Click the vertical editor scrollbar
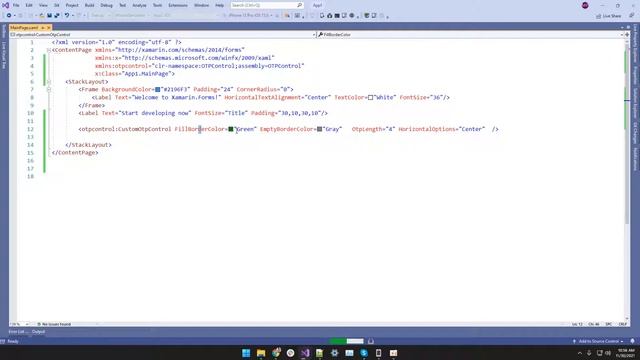The image size is (640, 360). click(x=627, y=180)
